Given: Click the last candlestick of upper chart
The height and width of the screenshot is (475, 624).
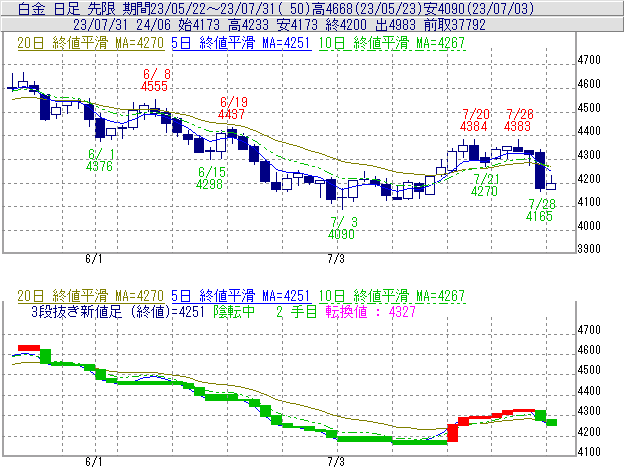Looking at the screenshot, I should pos(551,185).
